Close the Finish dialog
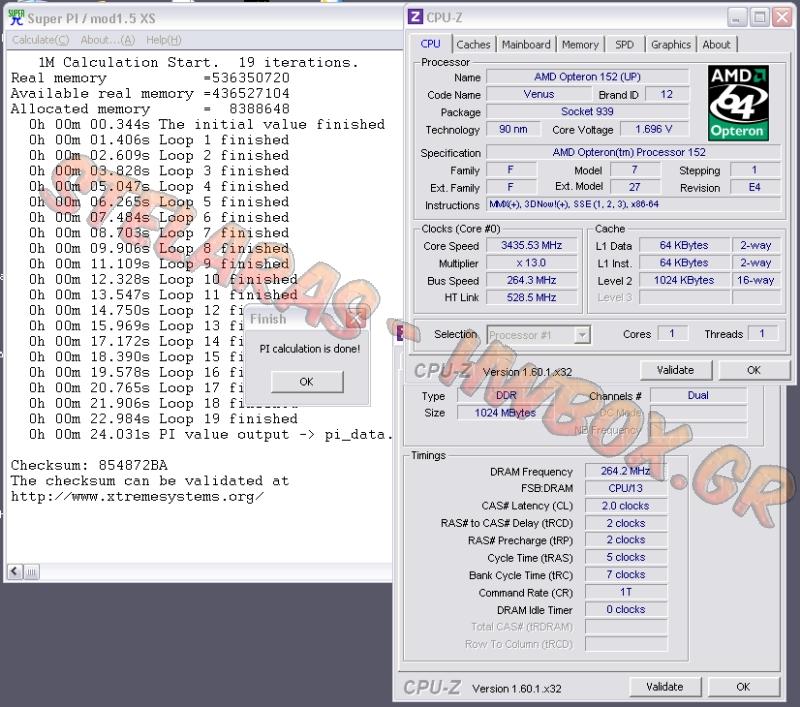Screen dimensions: 800x707 point(357,319)
